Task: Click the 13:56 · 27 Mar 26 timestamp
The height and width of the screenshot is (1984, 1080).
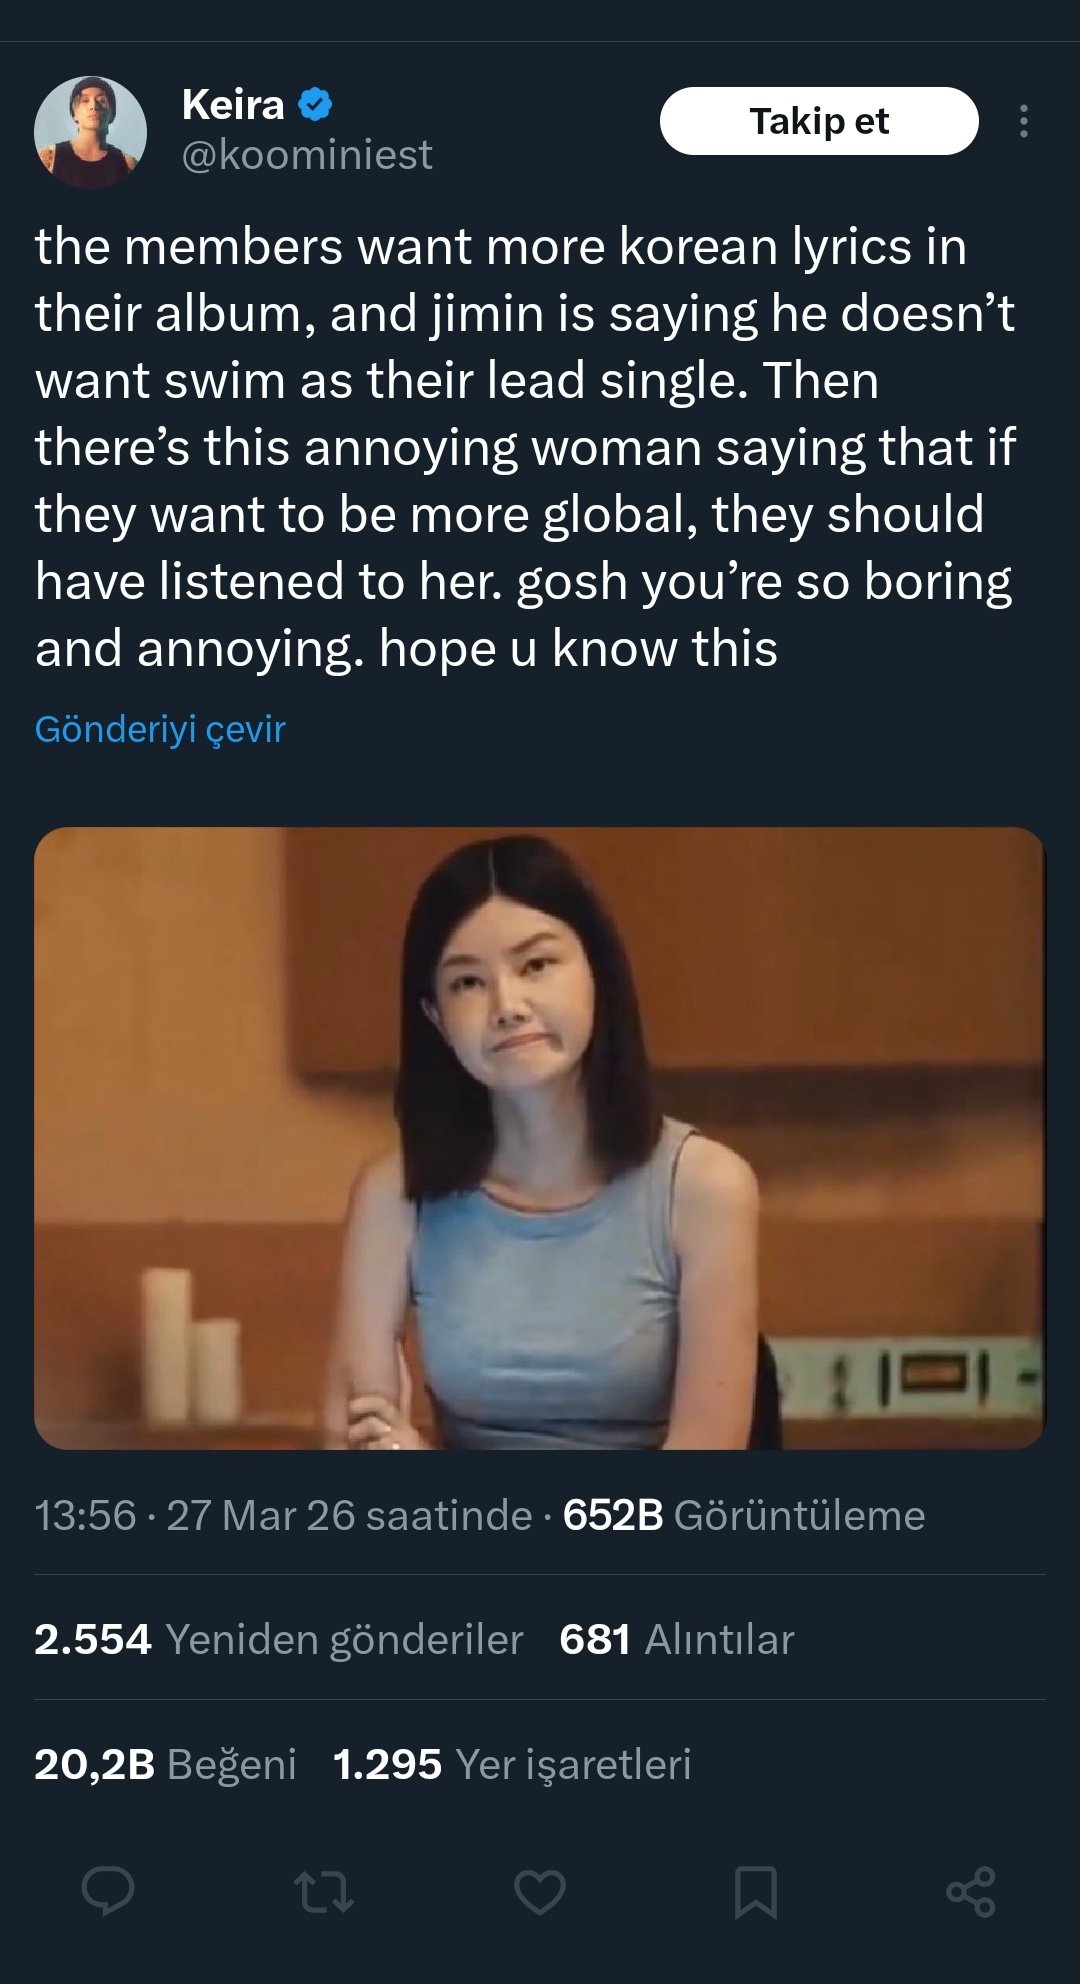Action: [x=283, y=1515]
